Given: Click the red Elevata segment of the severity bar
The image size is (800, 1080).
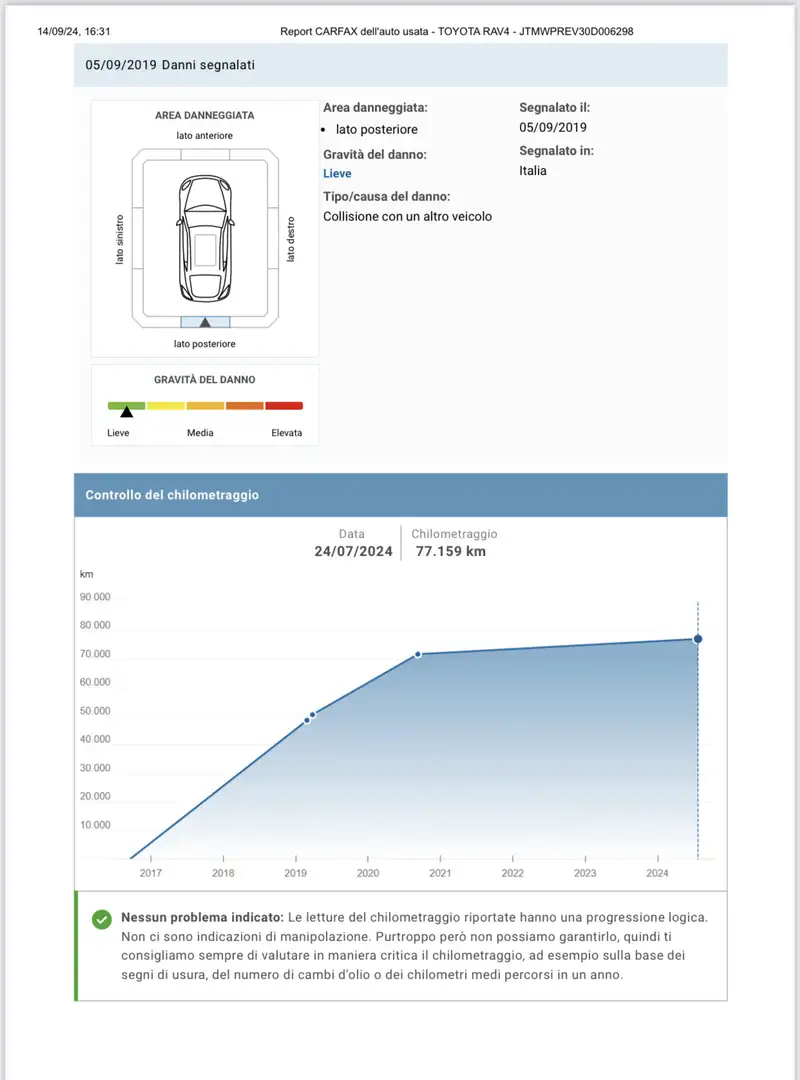Looking at the screenshot, I should click(284, 405).
